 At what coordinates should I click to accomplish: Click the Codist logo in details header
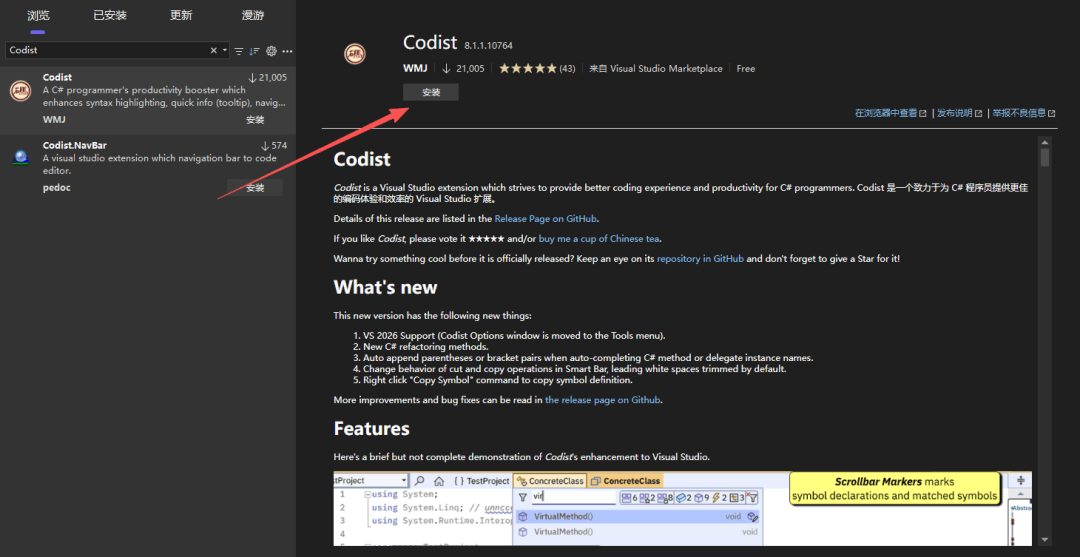click(x=354, y=55)
